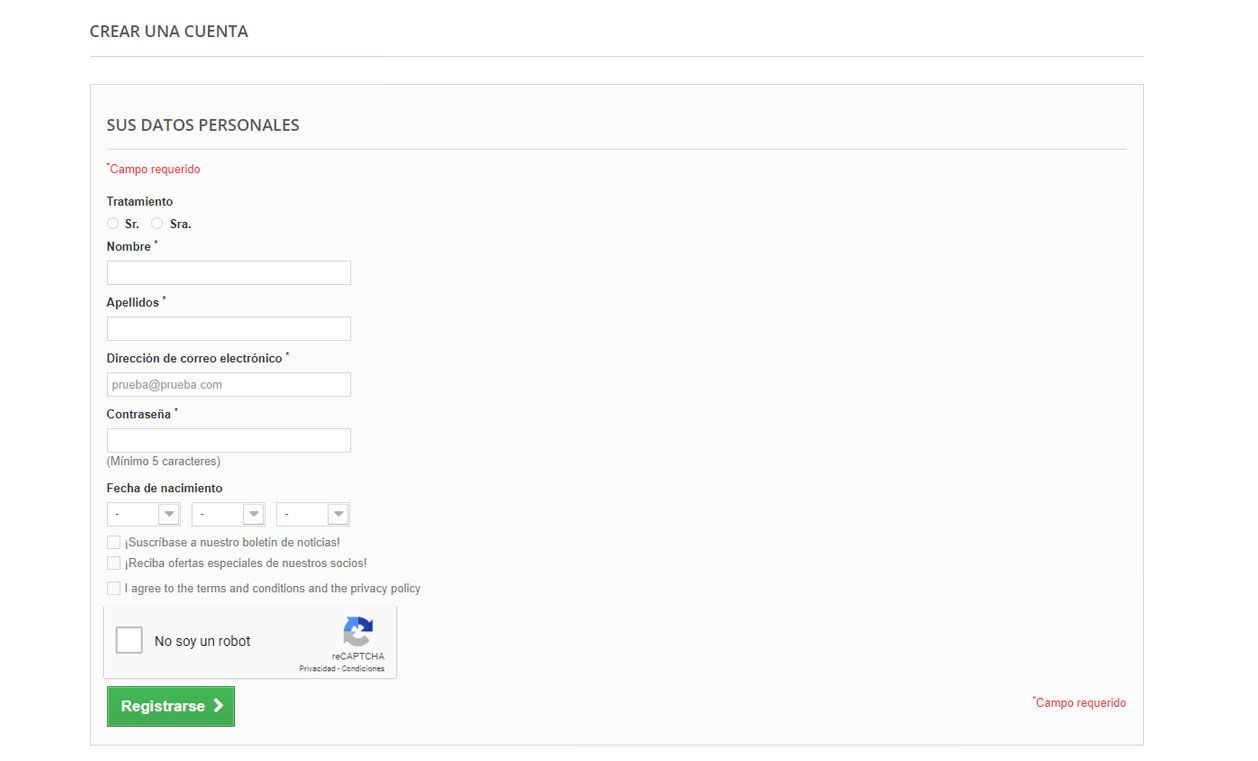Select the Sra. treatment option
Image resolution: width=1258 pixels, height=761 pixels.
coord(157,223)
